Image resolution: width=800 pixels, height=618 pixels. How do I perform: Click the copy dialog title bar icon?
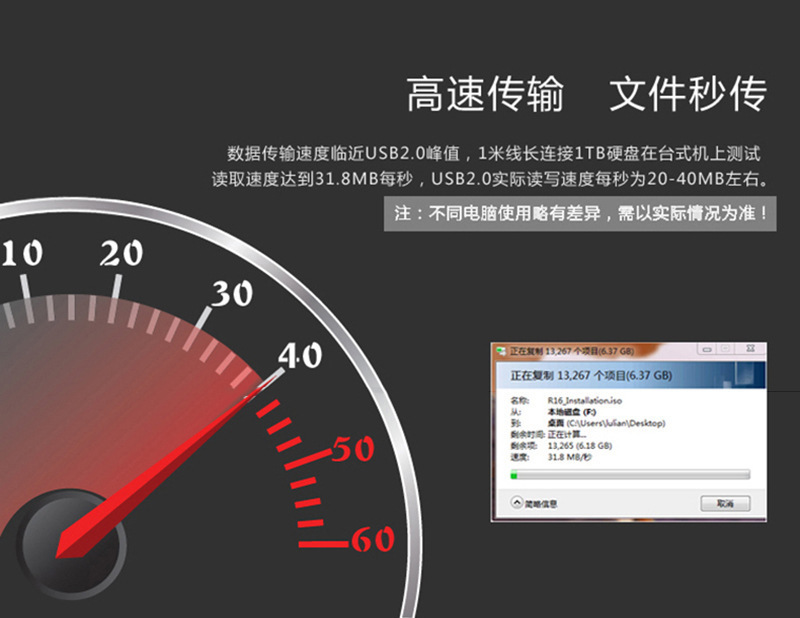(502, 351)
